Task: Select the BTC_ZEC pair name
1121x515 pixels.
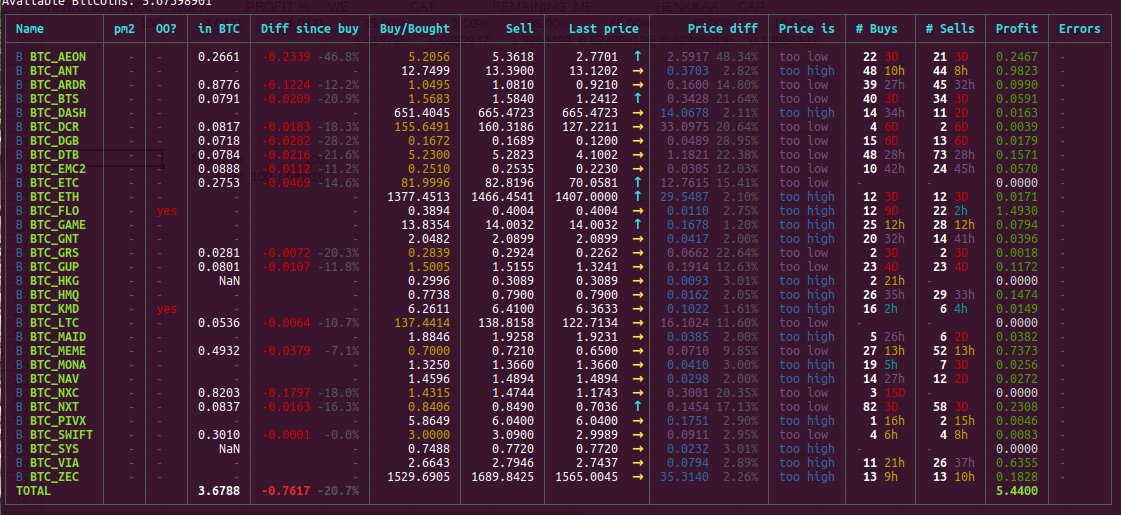Action: 54,477
